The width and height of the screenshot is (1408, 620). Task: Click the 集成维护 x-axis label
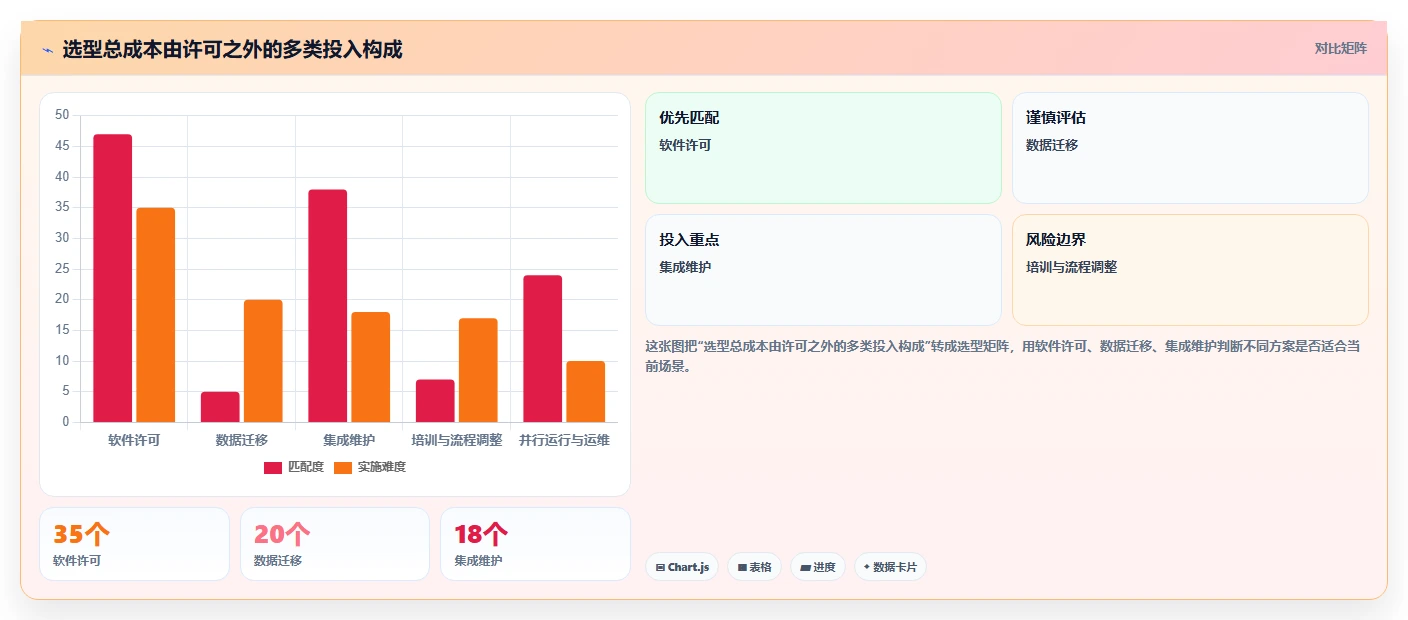349,440
